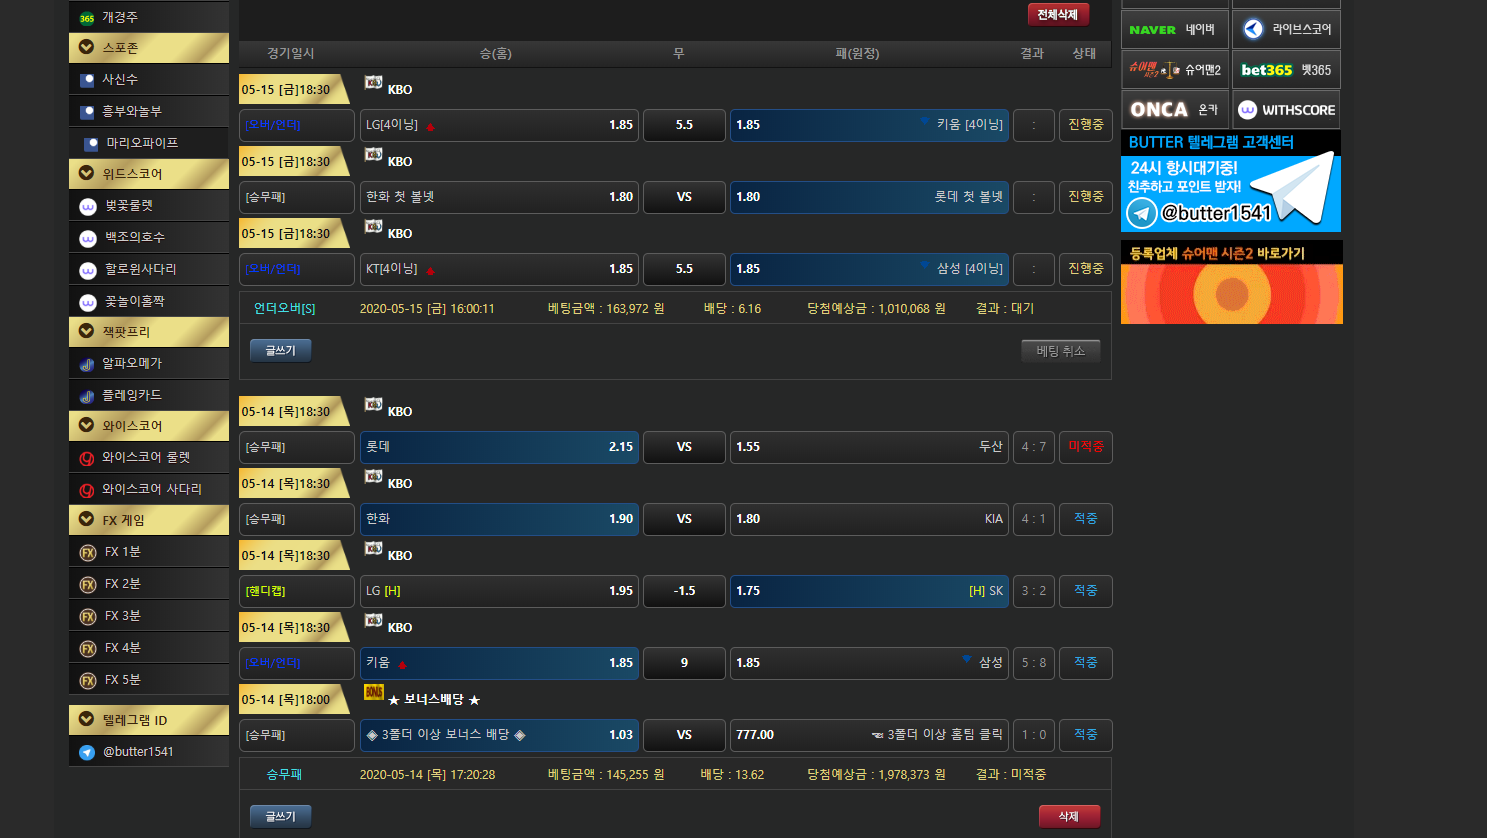Collapse the 스포존 sidebar section

[87, 47]
